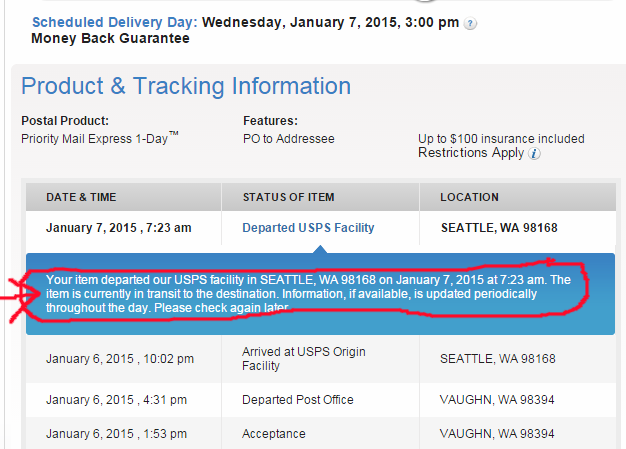Click Priority Mail Express 1-Day product name

(100, 139)
